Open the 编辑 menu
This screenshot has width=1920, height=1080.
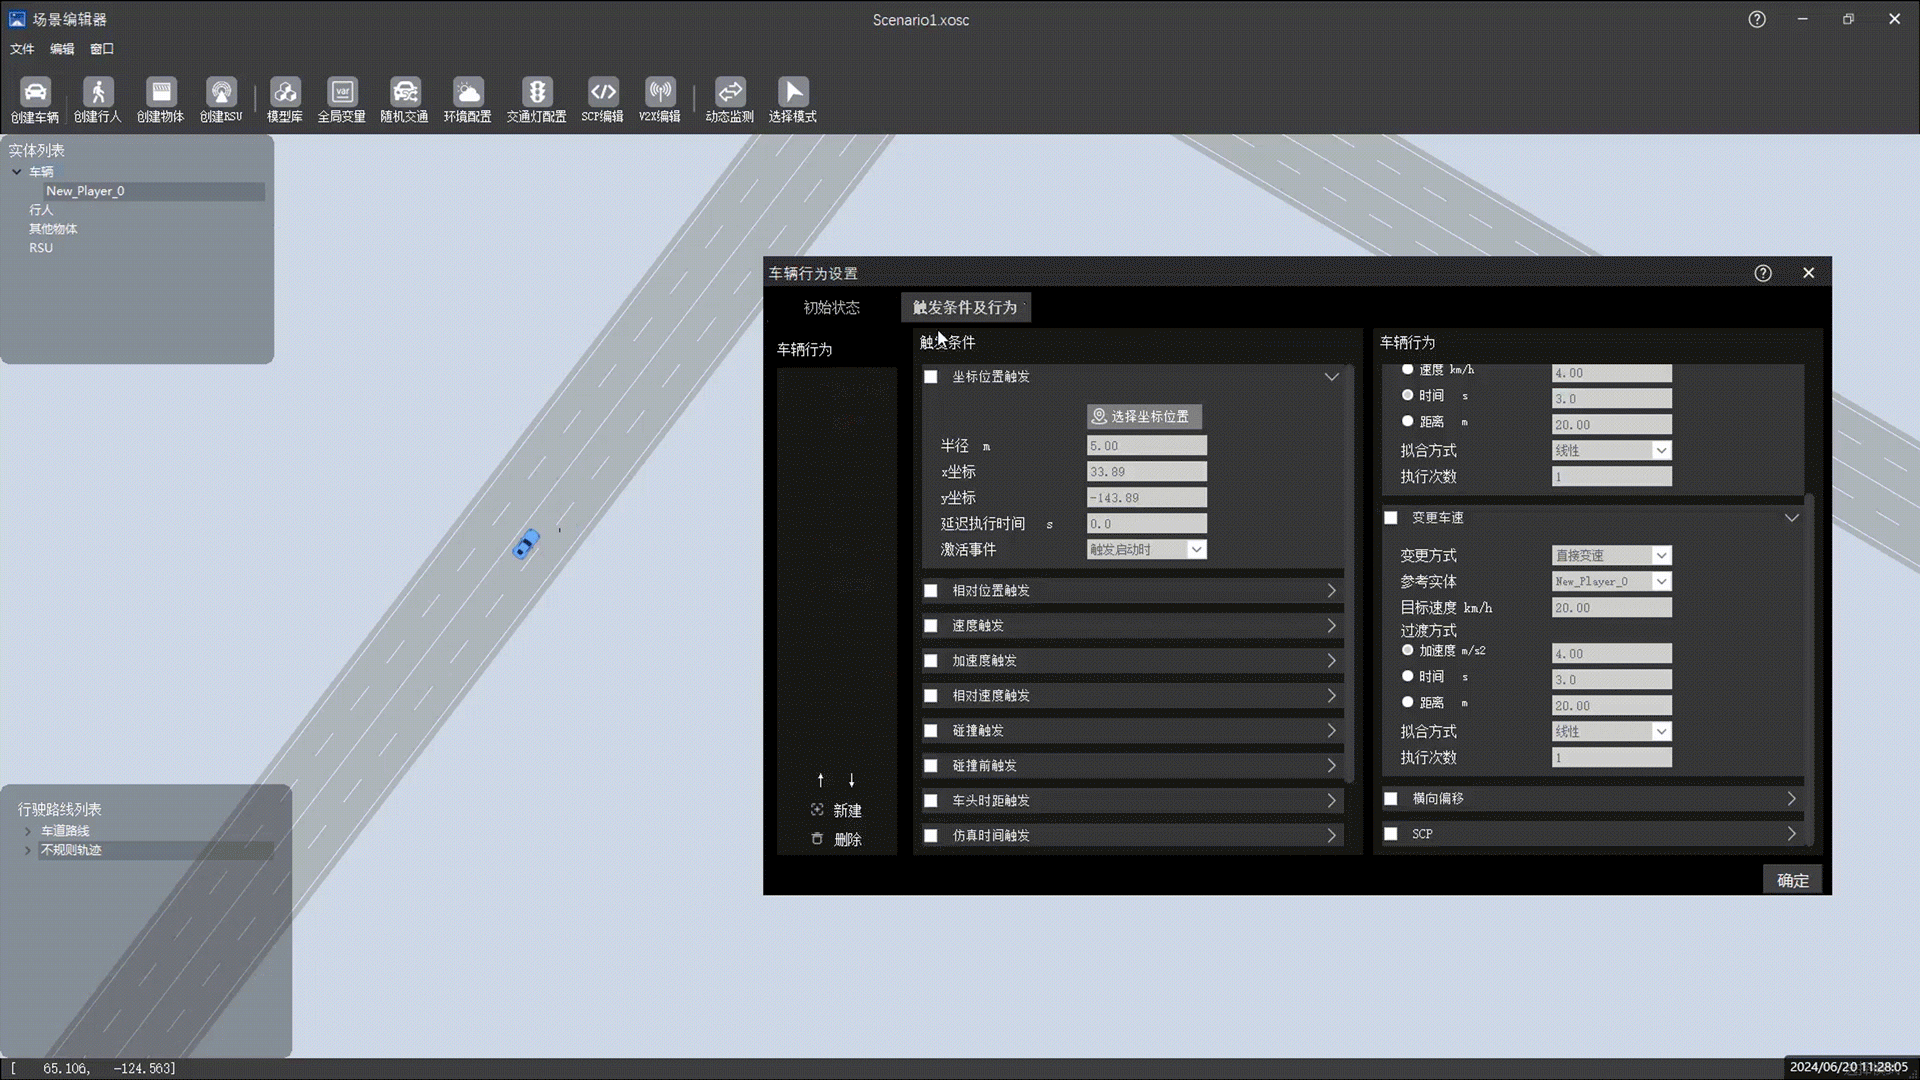[x=62, y=49]
